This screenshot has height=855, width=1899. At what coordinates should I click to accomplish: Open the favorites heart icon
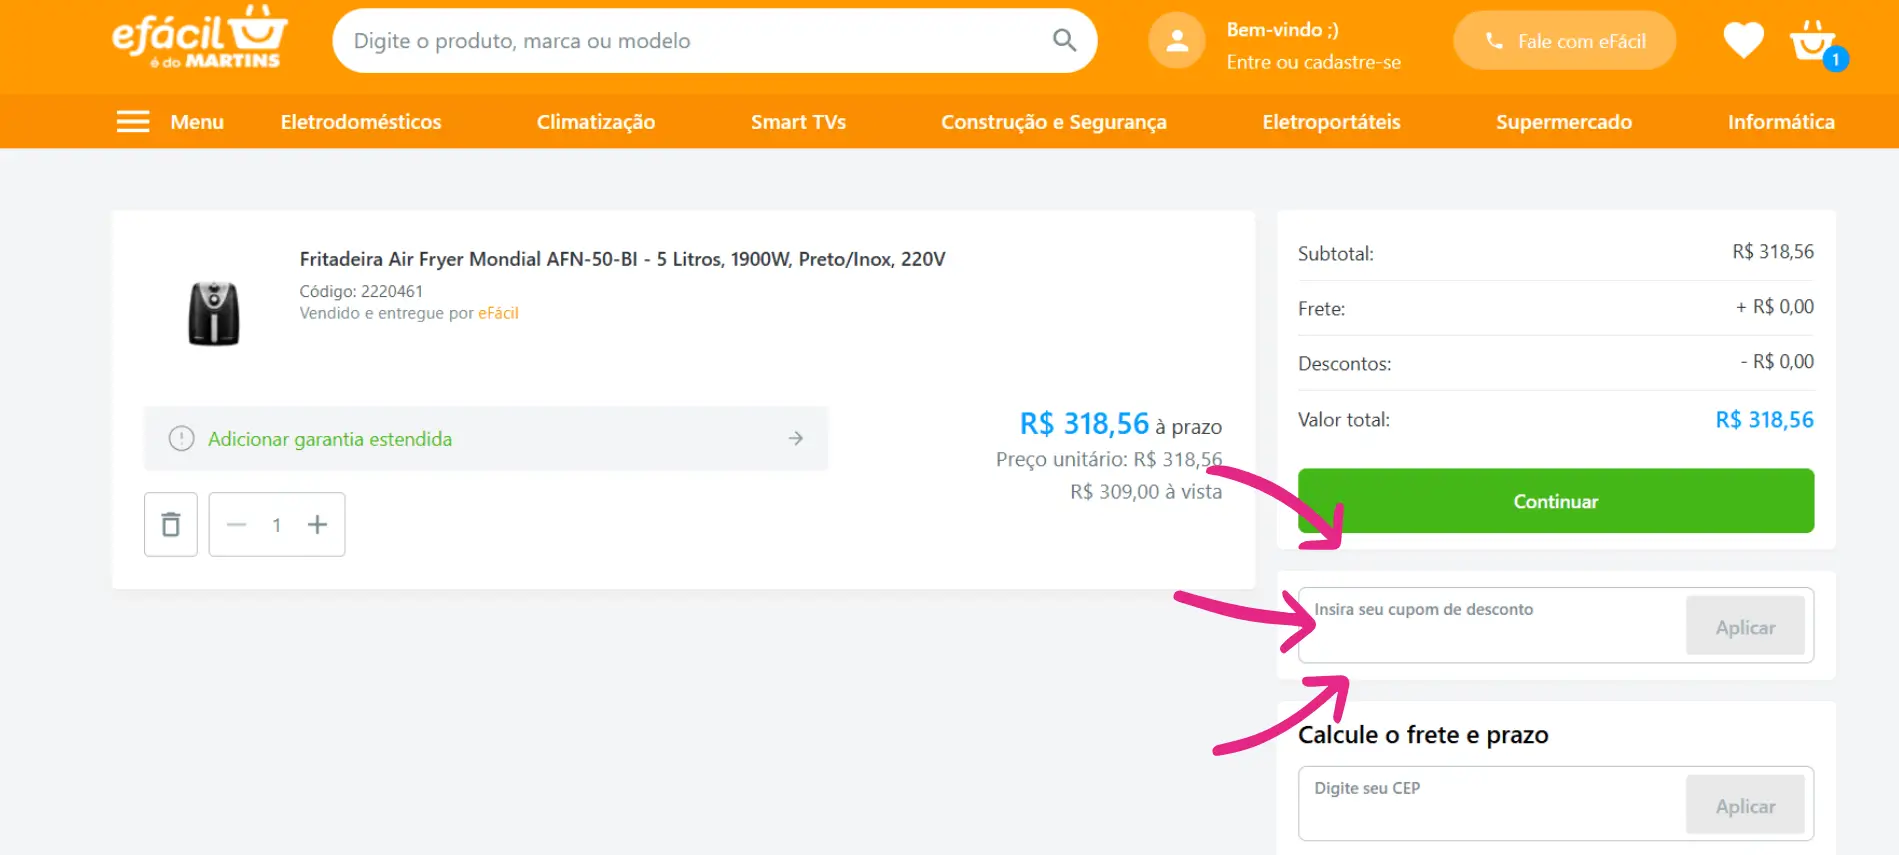point(1743,40)
